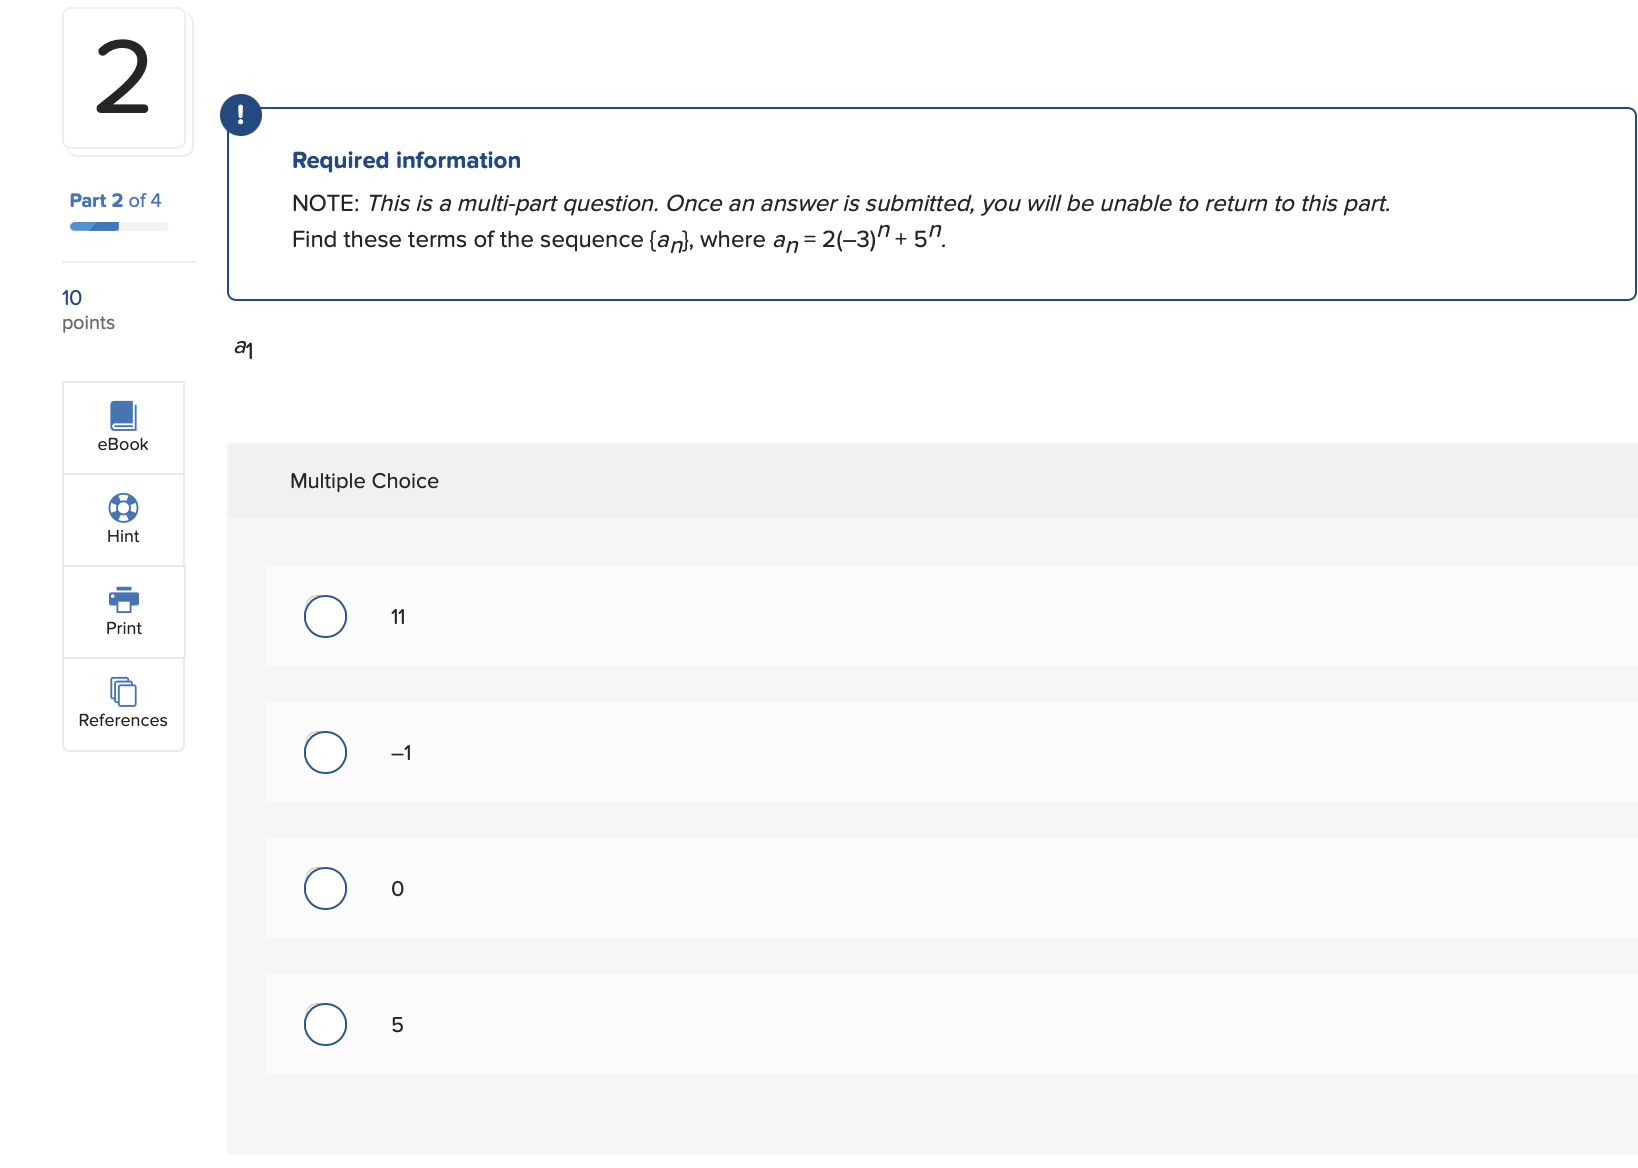Select answer choice 11
This screenshot has width=1638, height=1168.
pos(325,616)
